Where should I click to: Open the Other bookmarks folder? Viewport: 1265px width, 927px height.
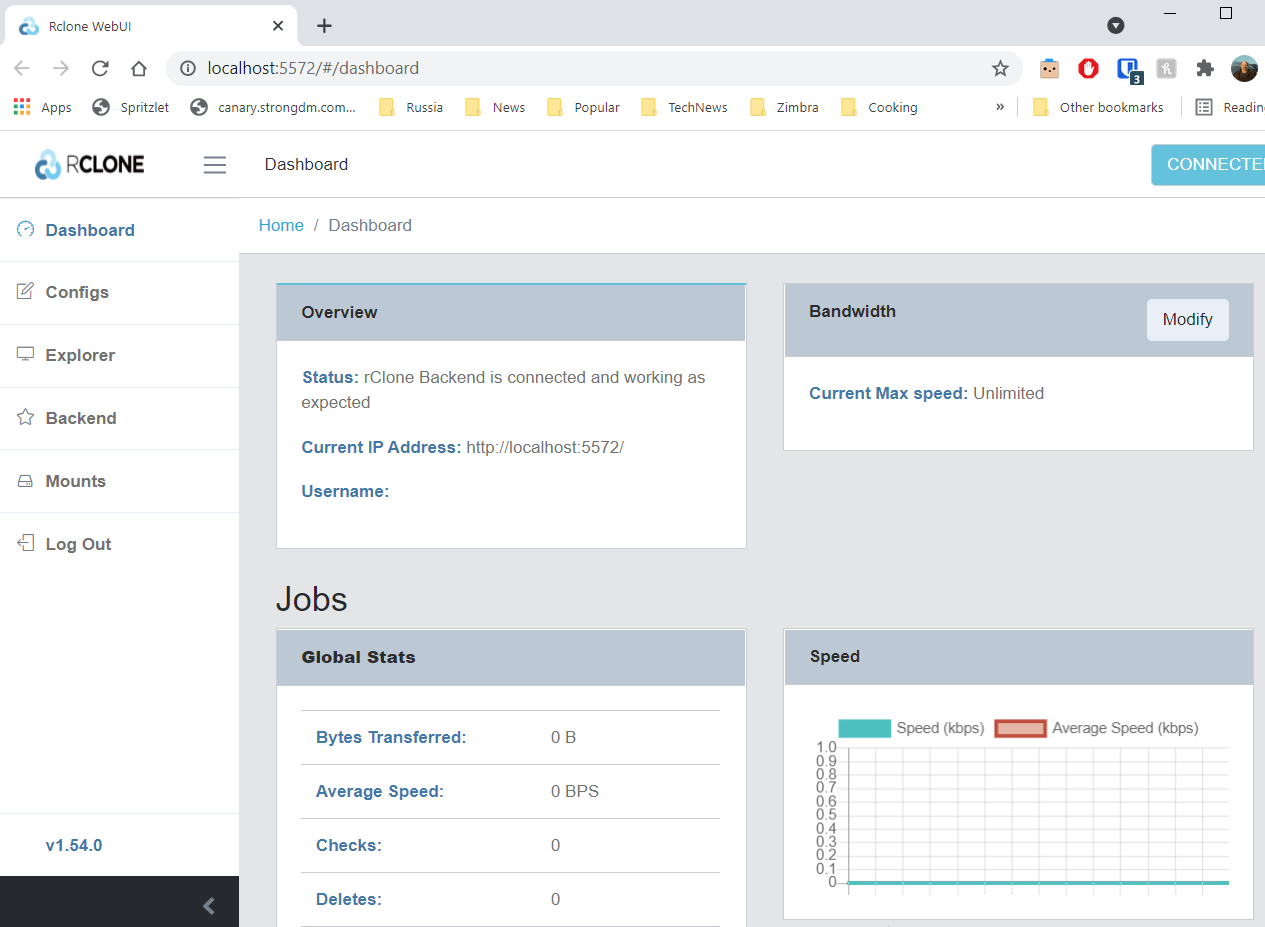click(1098, 107)
